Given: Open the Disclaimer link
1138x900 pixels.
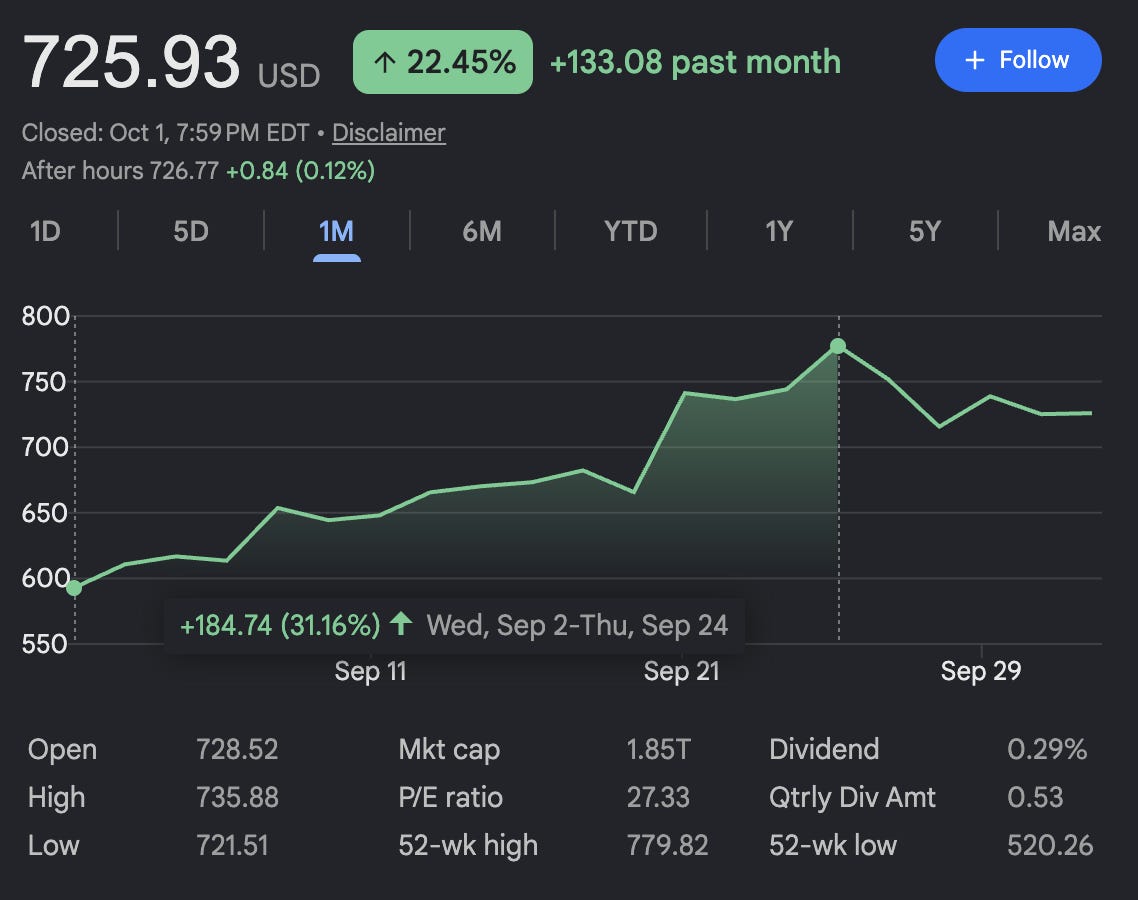Looking at the screenshot, I should [389, 133].
